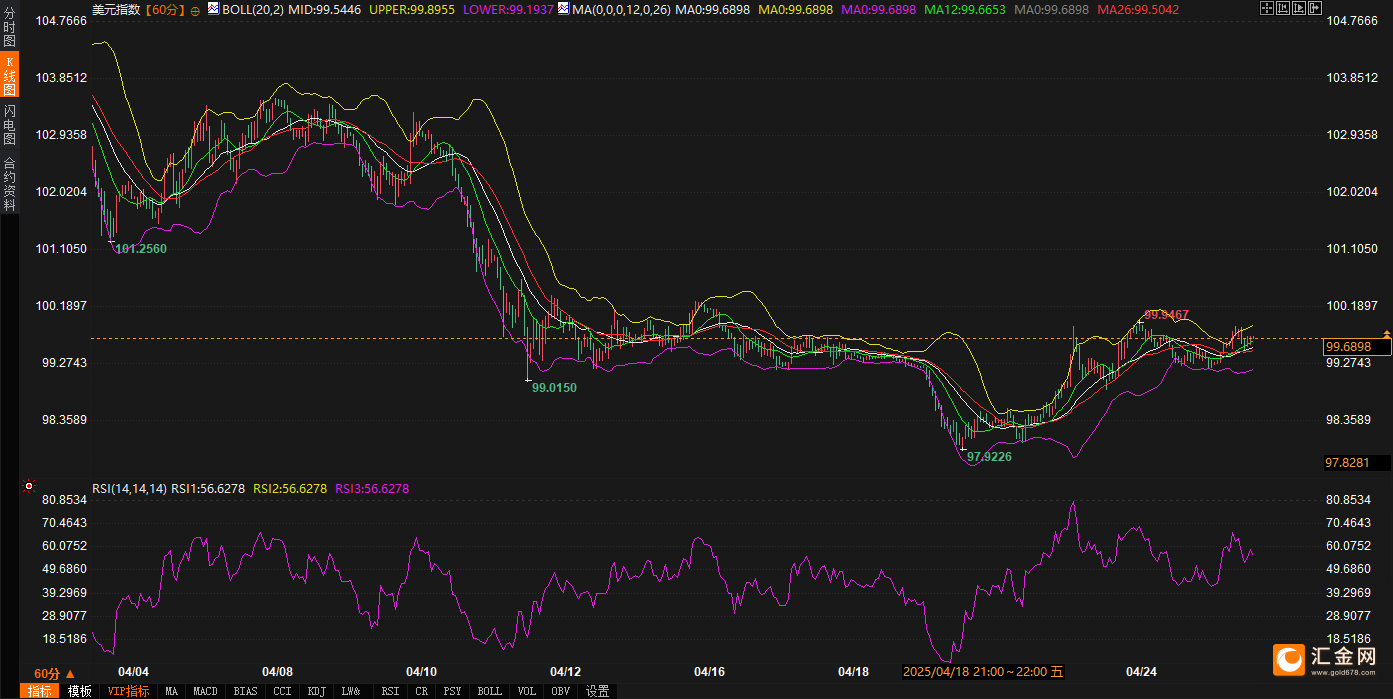This screenshot has width=1393, height=699.
Task: Switch indicator to KDJ
Action: [317, 691]
